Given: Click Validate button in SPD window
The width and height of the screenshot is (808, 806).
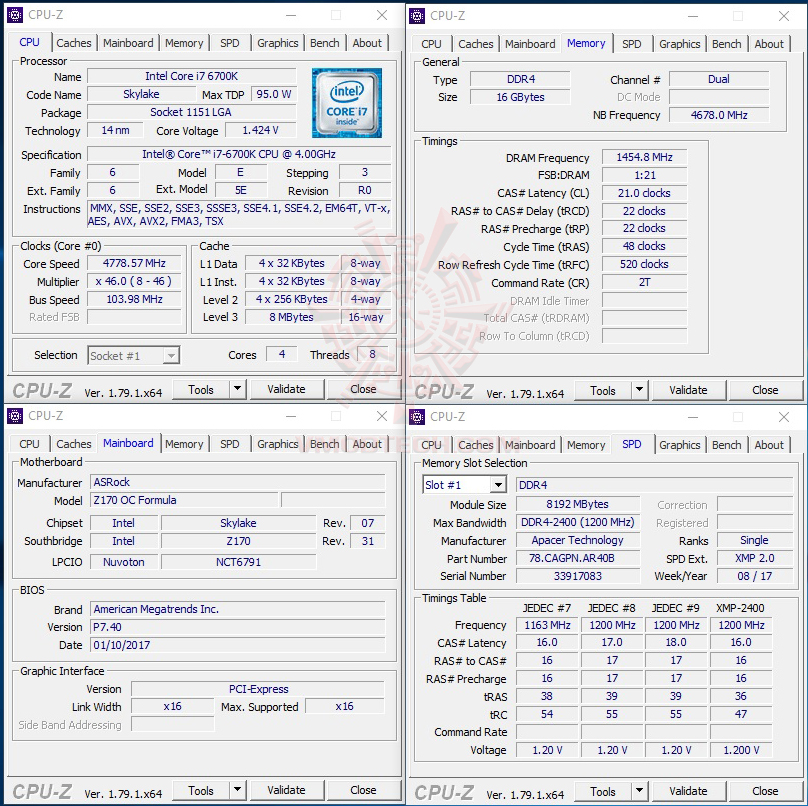Looking at the screenshot, I should point(688,791).
